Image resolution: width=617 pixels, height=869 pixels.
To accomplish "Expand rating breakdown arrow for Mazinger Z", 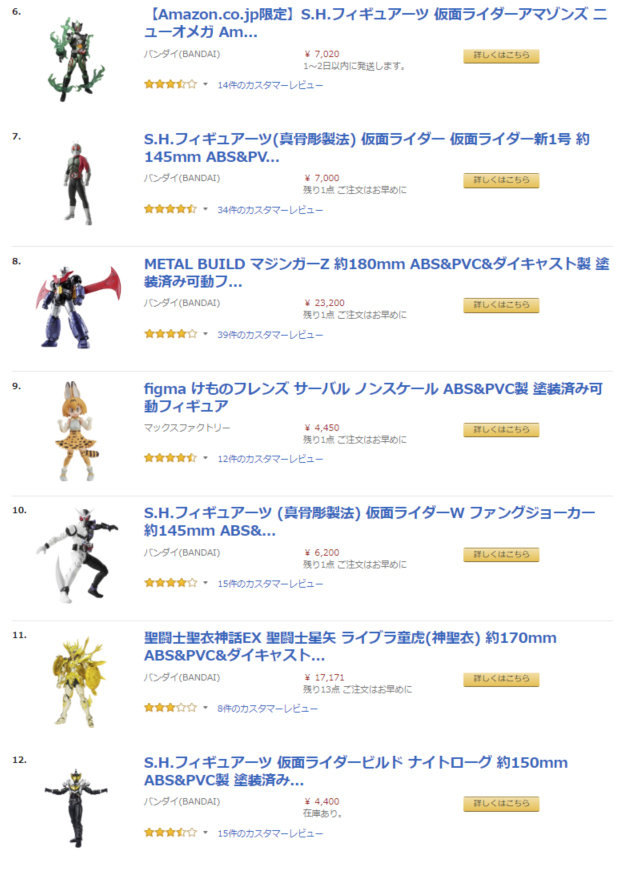I will pyautogui.click(x=205, y=334).
